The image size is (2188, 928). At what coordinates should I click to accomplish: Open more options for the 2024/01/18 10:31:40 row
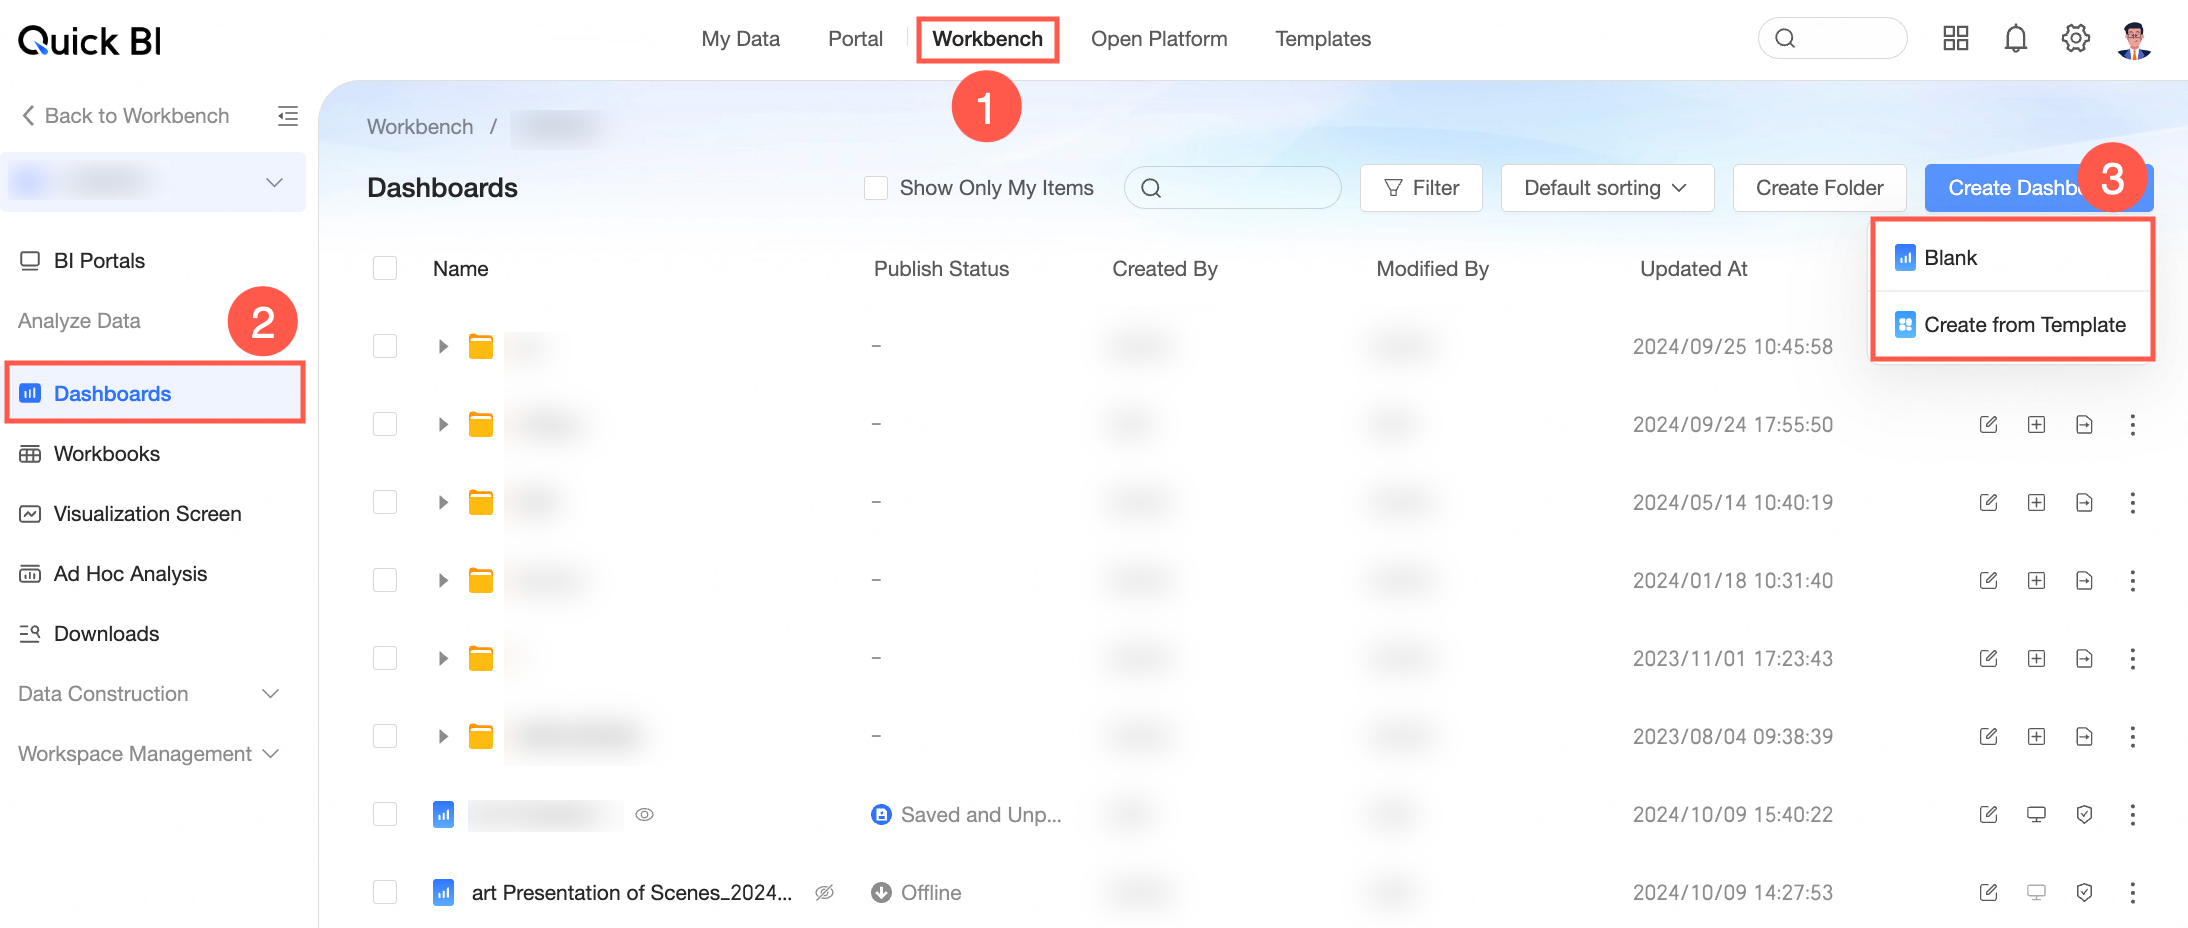(x=2132, y=580)
